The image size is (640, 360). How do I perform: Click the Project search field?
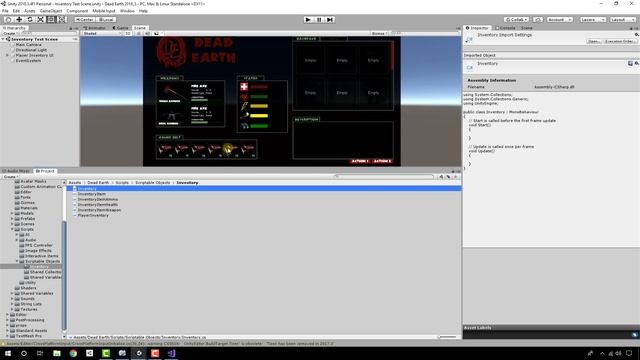tap(384, 177)
